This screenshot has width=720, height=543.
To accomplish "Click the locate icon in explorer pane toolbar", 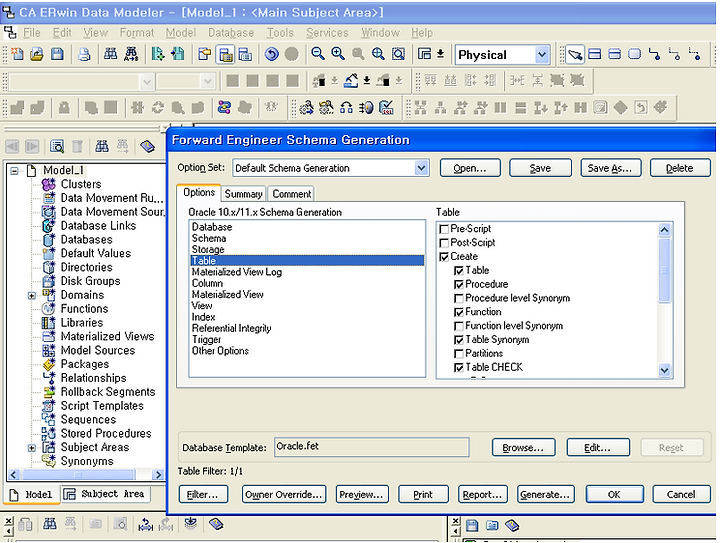I will tap(57, 147).
